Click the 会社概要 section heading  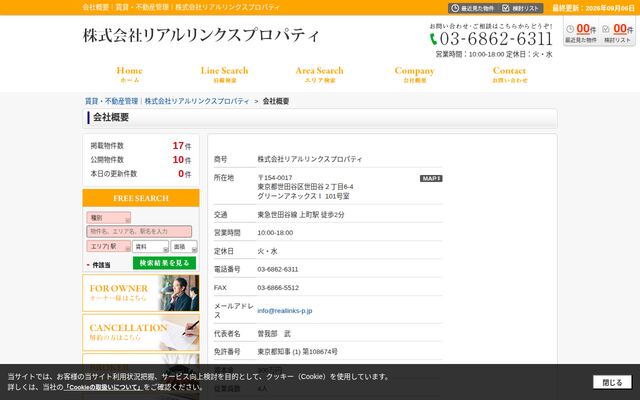[111, 118]
